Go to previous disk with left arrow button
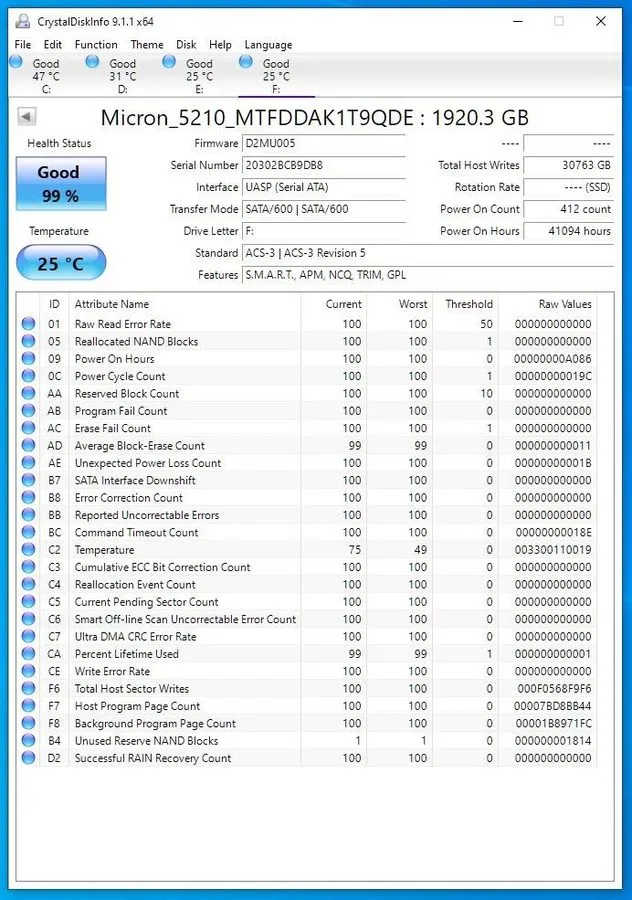The image size is (632, 900). point(26,117)
